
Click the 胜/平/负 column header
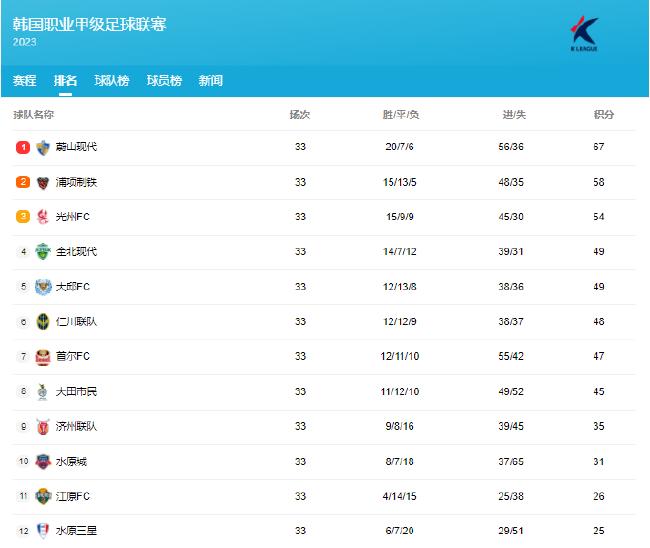[x=400, y=114]
